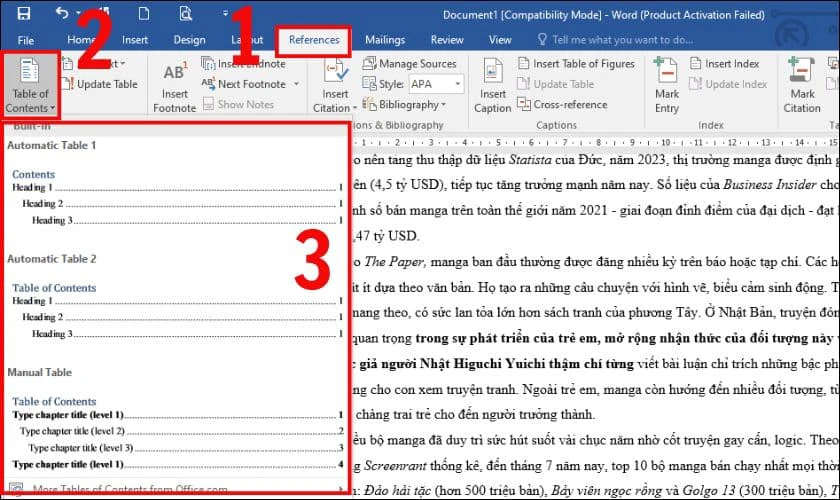Click Next Footnote button
The width and height of the screenshot is (840, 500).
coord(244,84)
